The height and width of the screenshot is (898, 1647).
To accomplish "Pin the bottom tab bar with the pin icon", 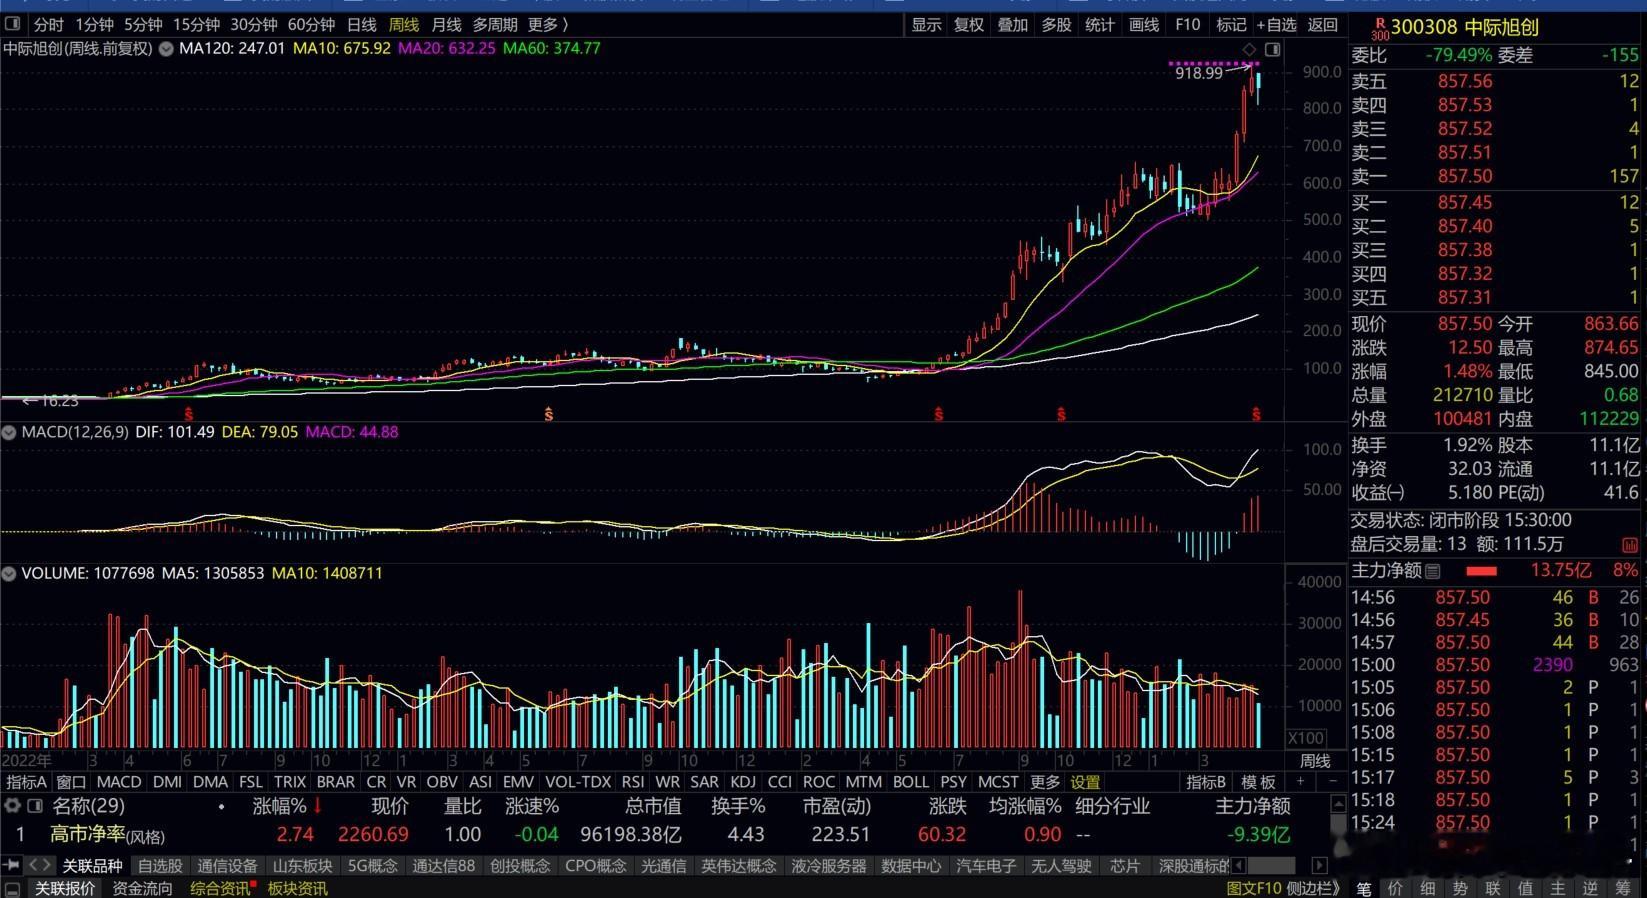I will coord(12,865).
